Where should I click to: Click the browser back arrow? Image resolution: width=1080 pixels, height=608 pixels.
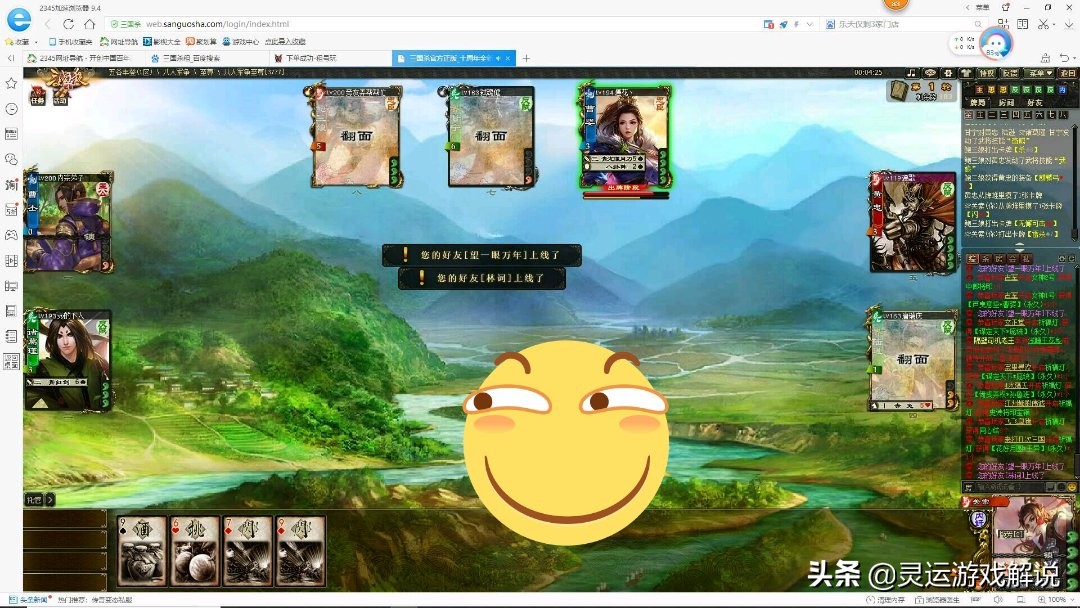coord(48,24)
